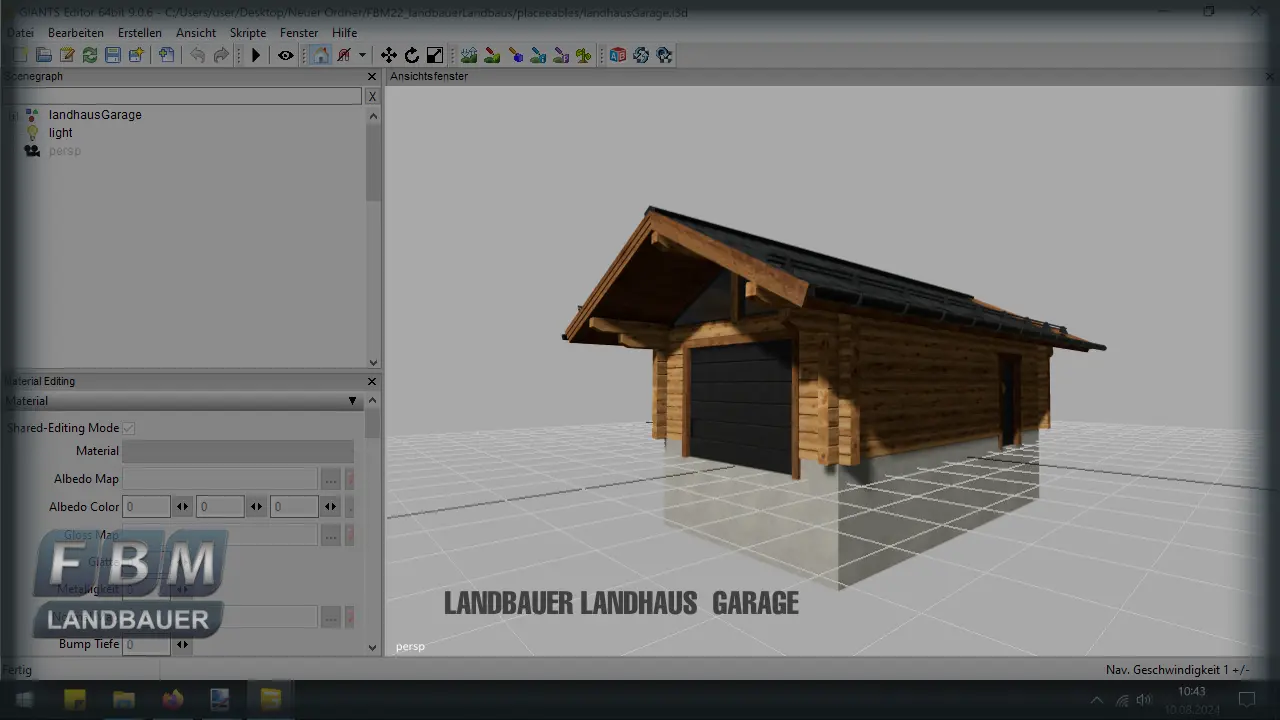1280x720 pixels.
Task: Select the Move four-arrow tool
Action: click(x=388, y=55)
